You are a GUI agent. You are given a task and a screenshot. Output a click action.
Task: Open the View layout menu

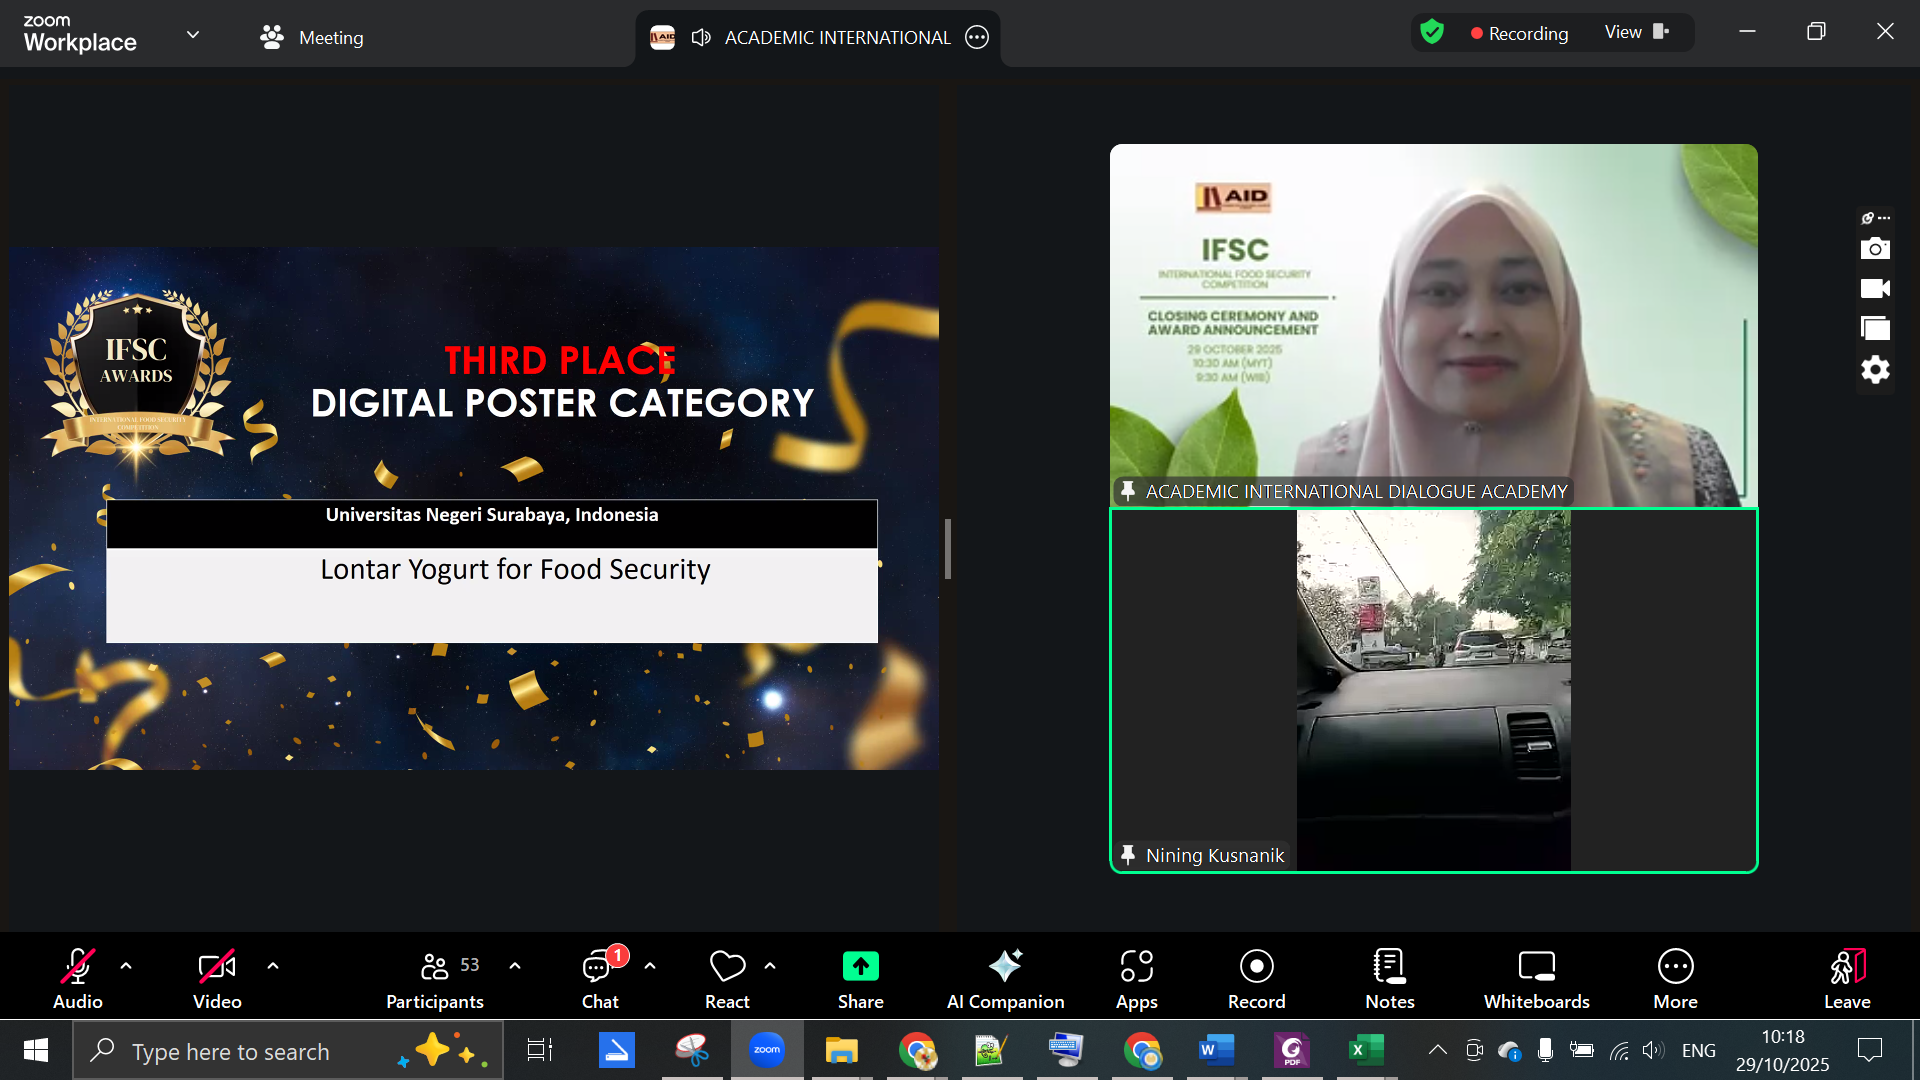1636,33
